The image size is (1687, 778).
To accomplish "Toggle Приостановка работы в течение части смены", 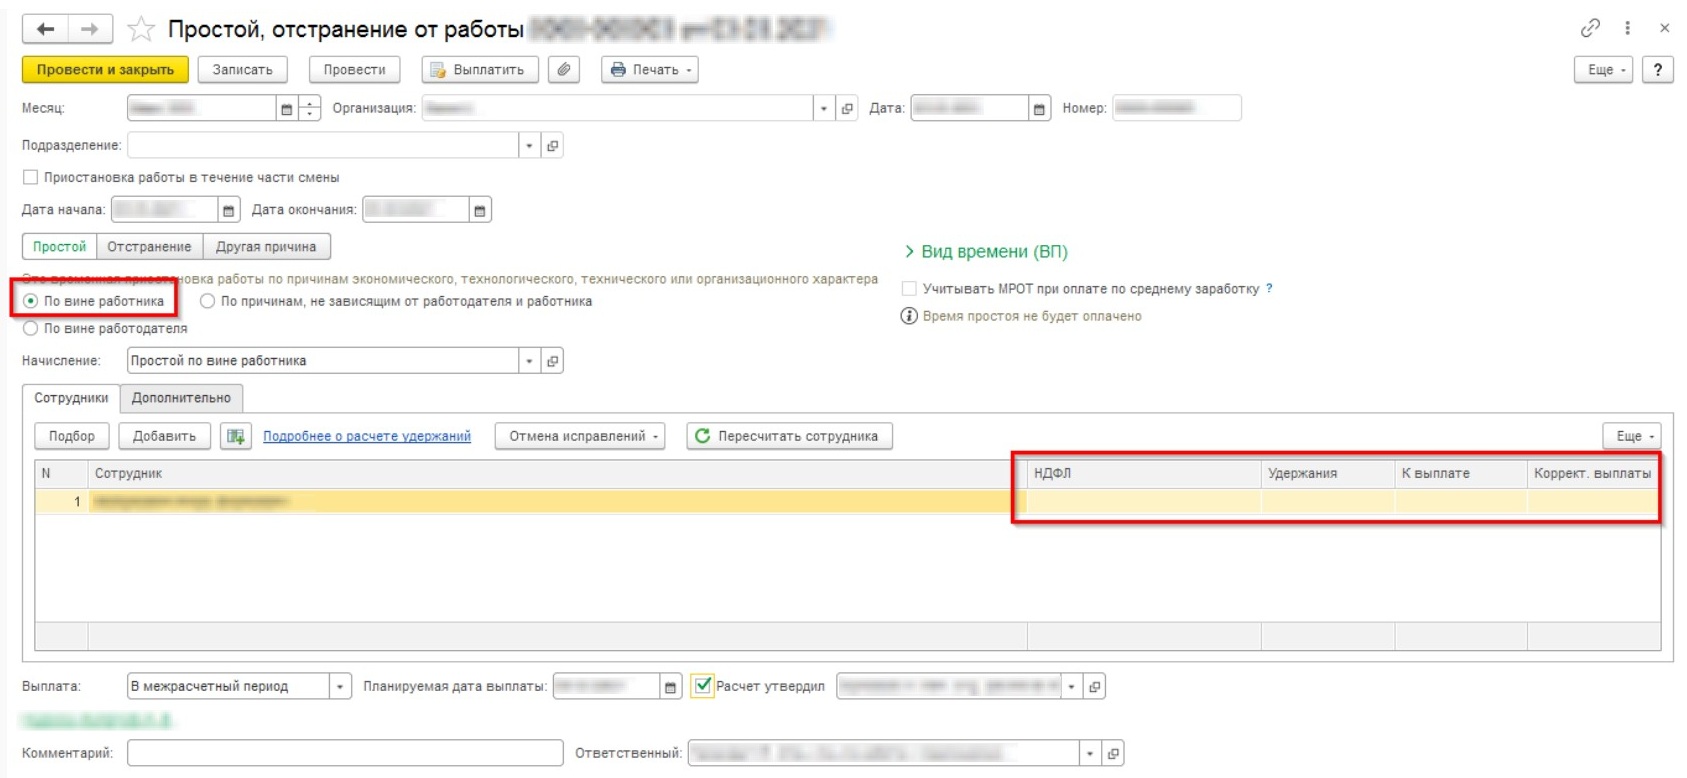I will pos(31,178).
